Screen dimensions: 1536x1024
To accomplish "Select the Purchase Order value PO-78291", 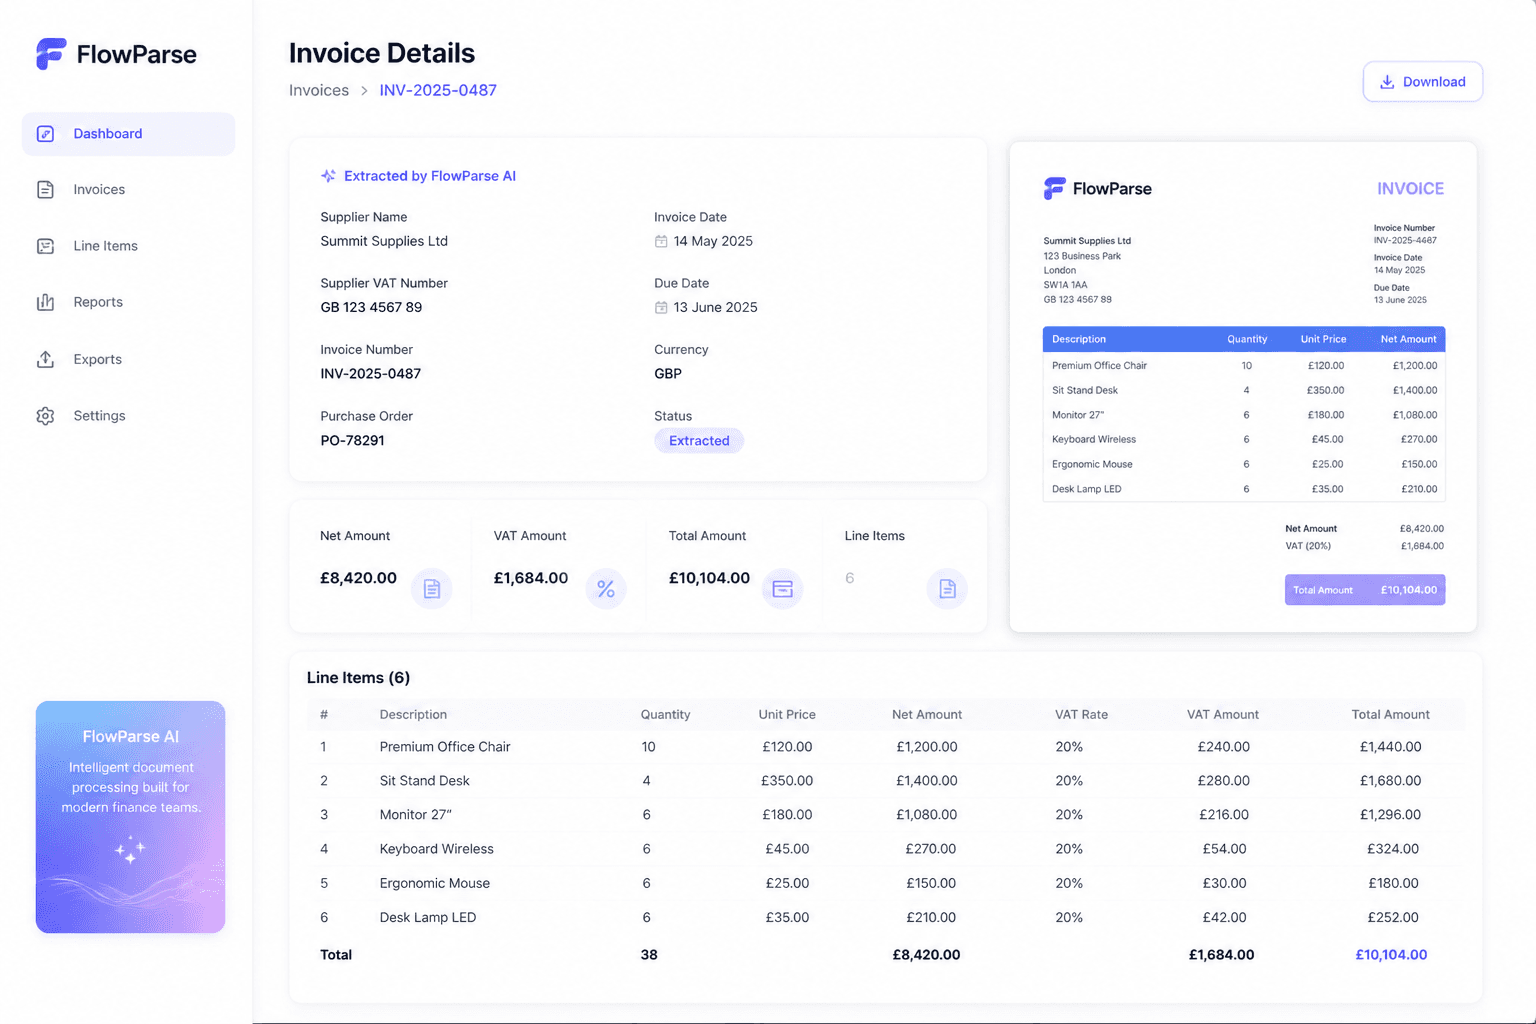I will point(352,440).
